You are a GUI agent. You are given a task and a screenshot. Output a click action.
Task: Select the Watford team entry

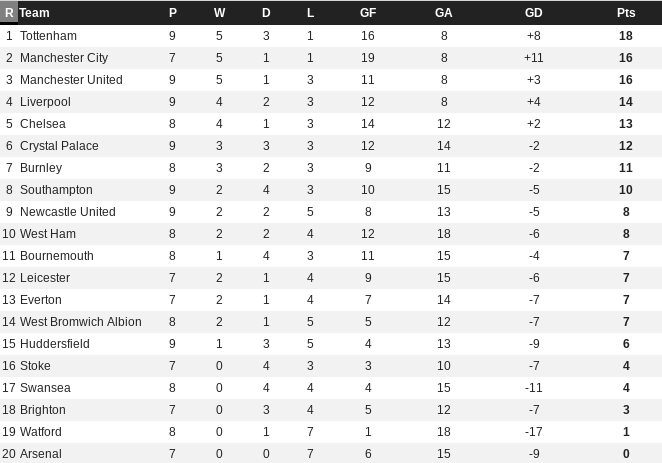click(x=41, y=432)
